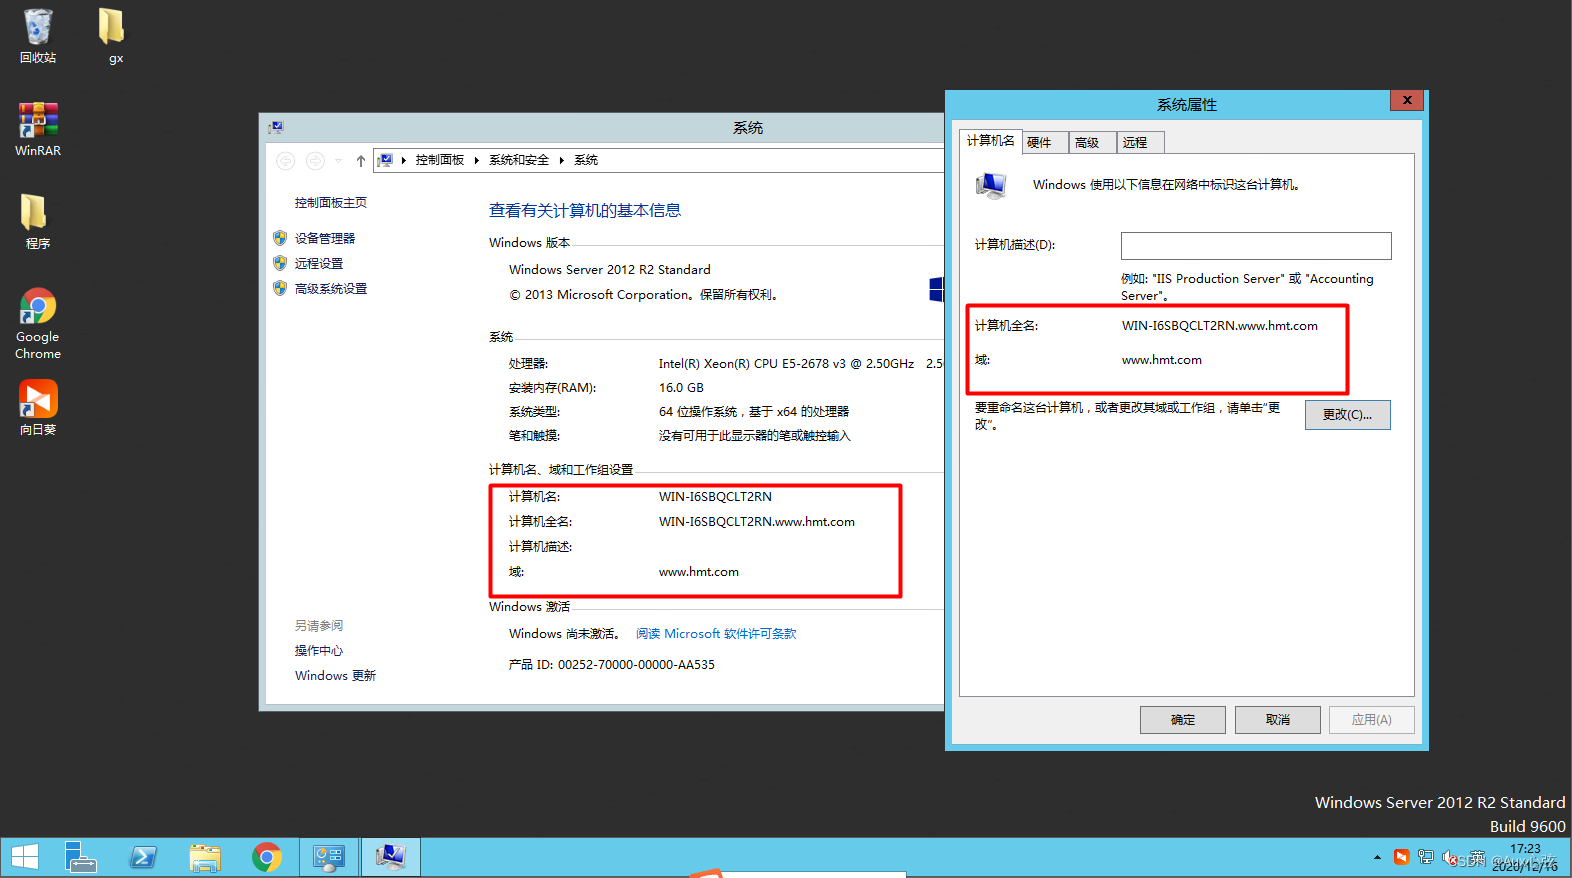Open the Windows Start button
Screen dimensions: 1572x878
click(x=25, y=857)
